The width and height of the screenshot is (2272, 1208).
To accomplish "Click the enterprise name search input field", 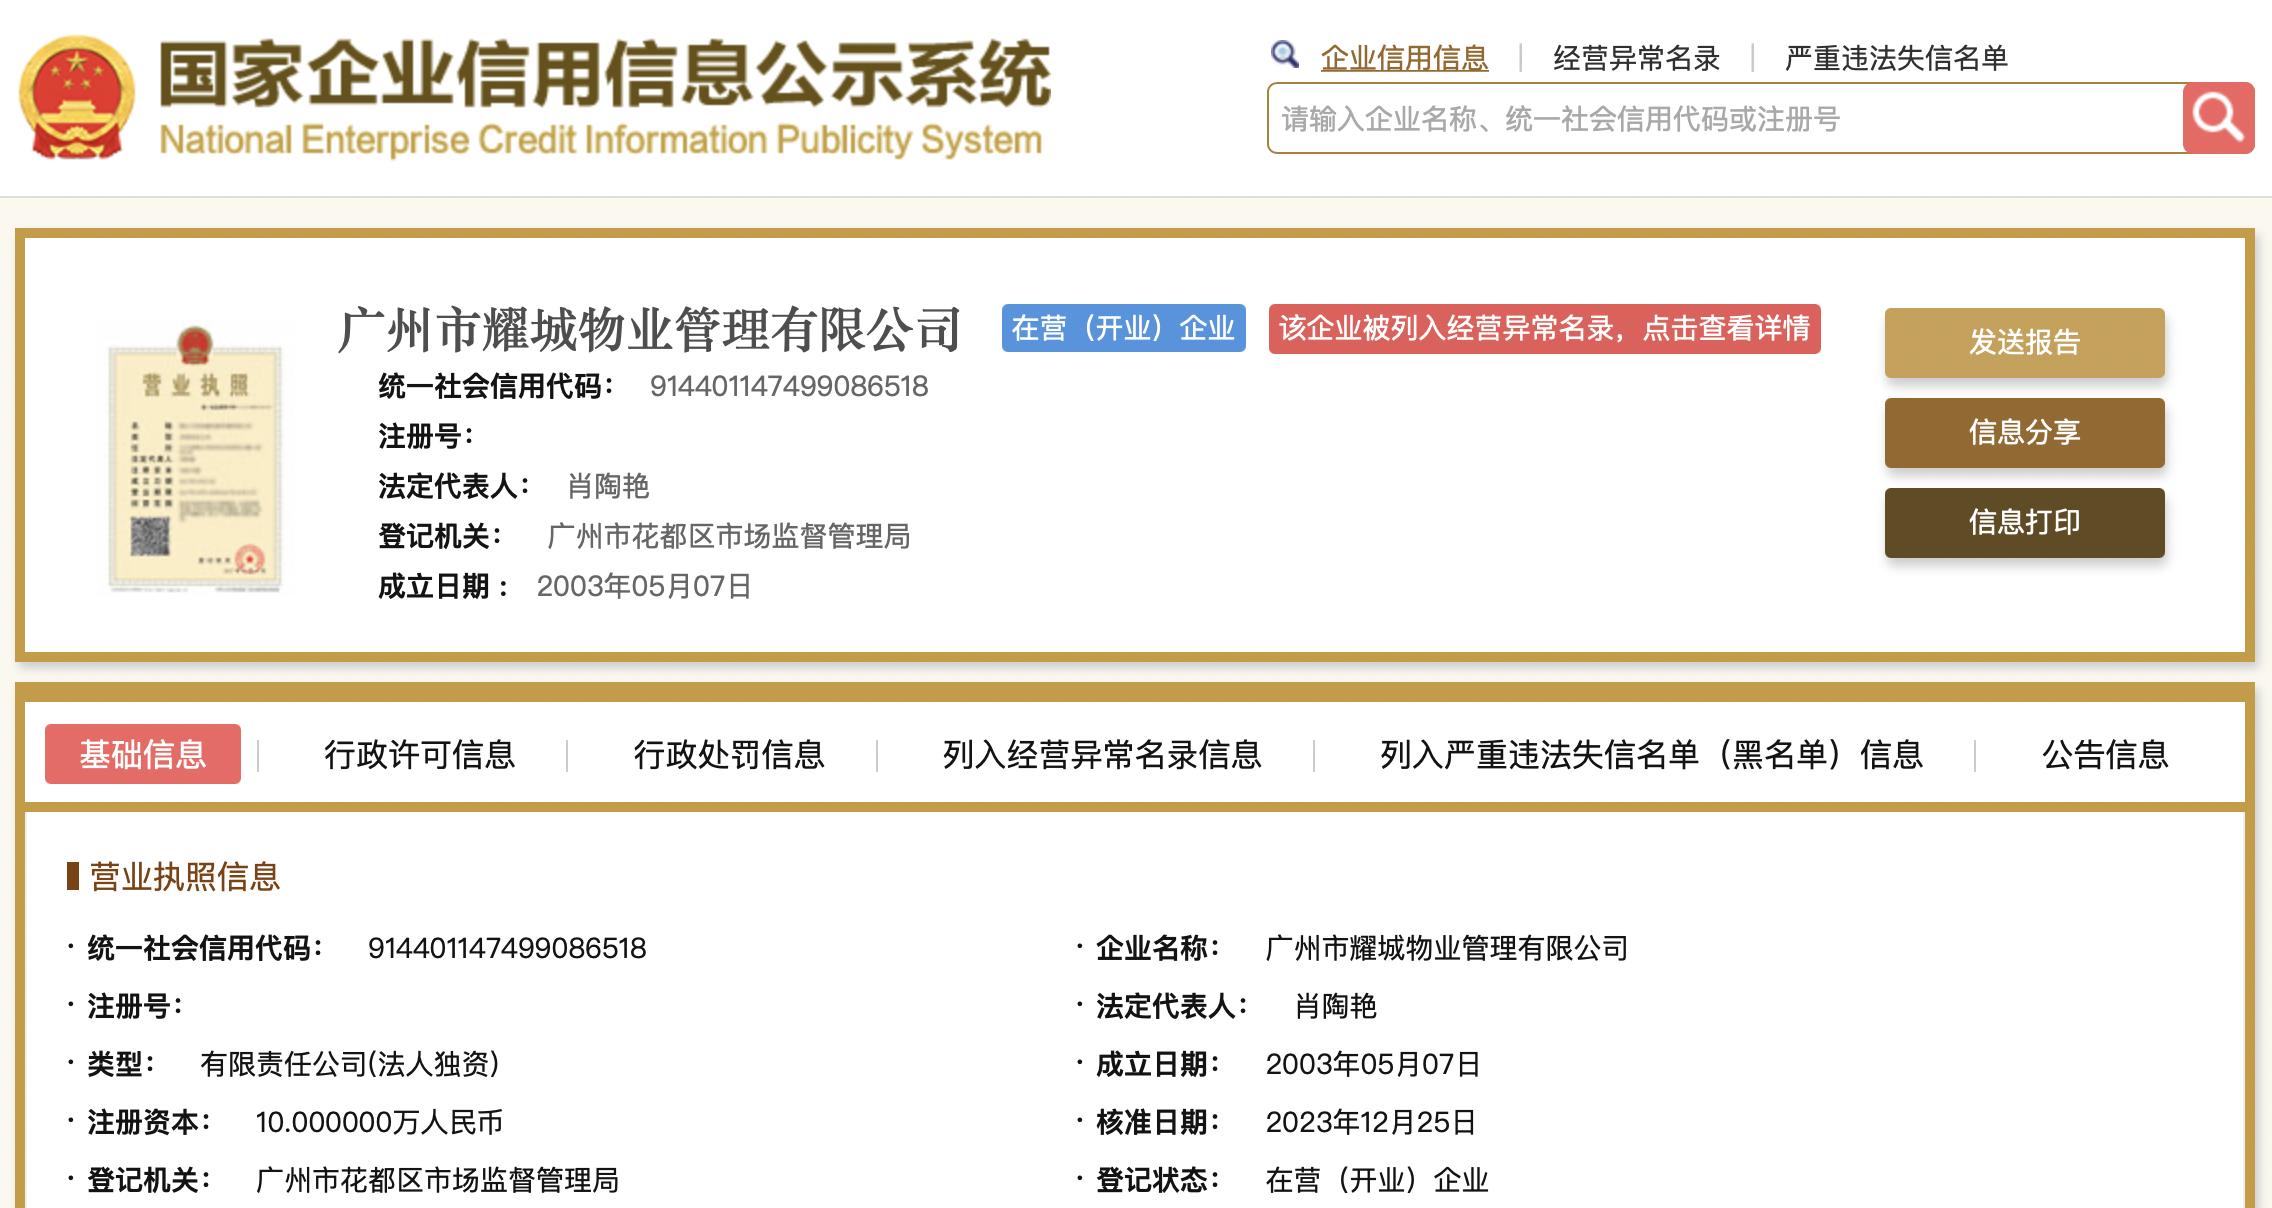I will click(x=1725, y=119).
